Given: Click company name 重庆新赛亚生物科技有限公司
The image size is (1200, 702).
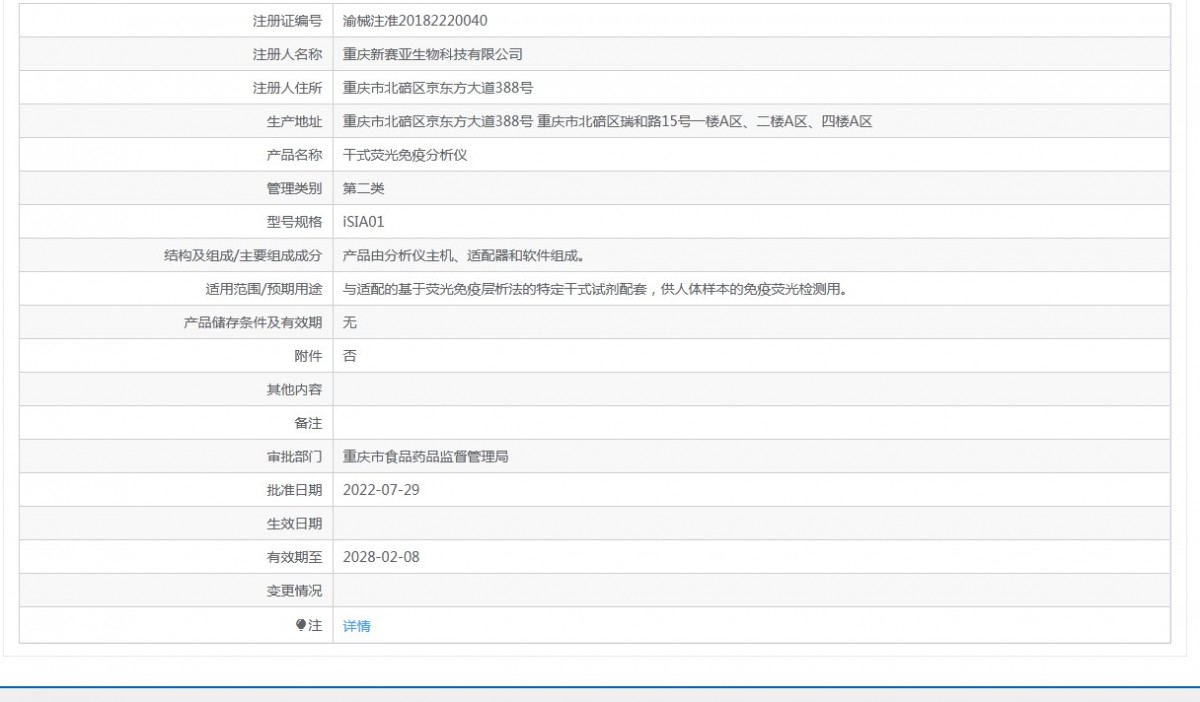Looking at the screenshot, I should pyautogui.click(x=432, y=54).
